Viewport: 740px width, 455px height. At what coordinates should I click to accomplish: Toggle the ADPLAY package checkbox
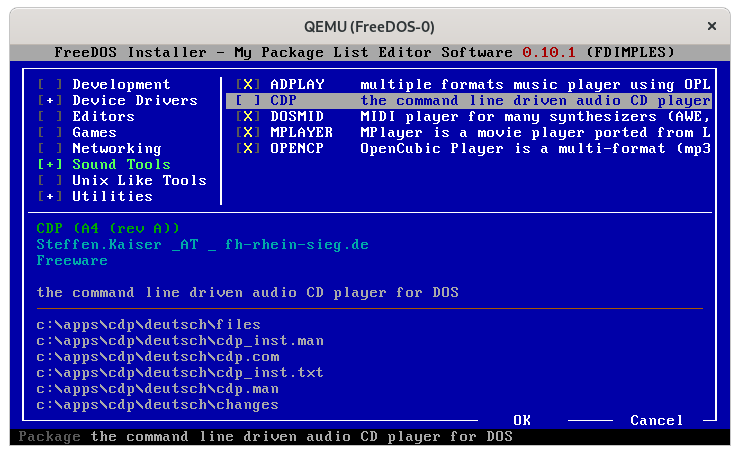[247, 85]
